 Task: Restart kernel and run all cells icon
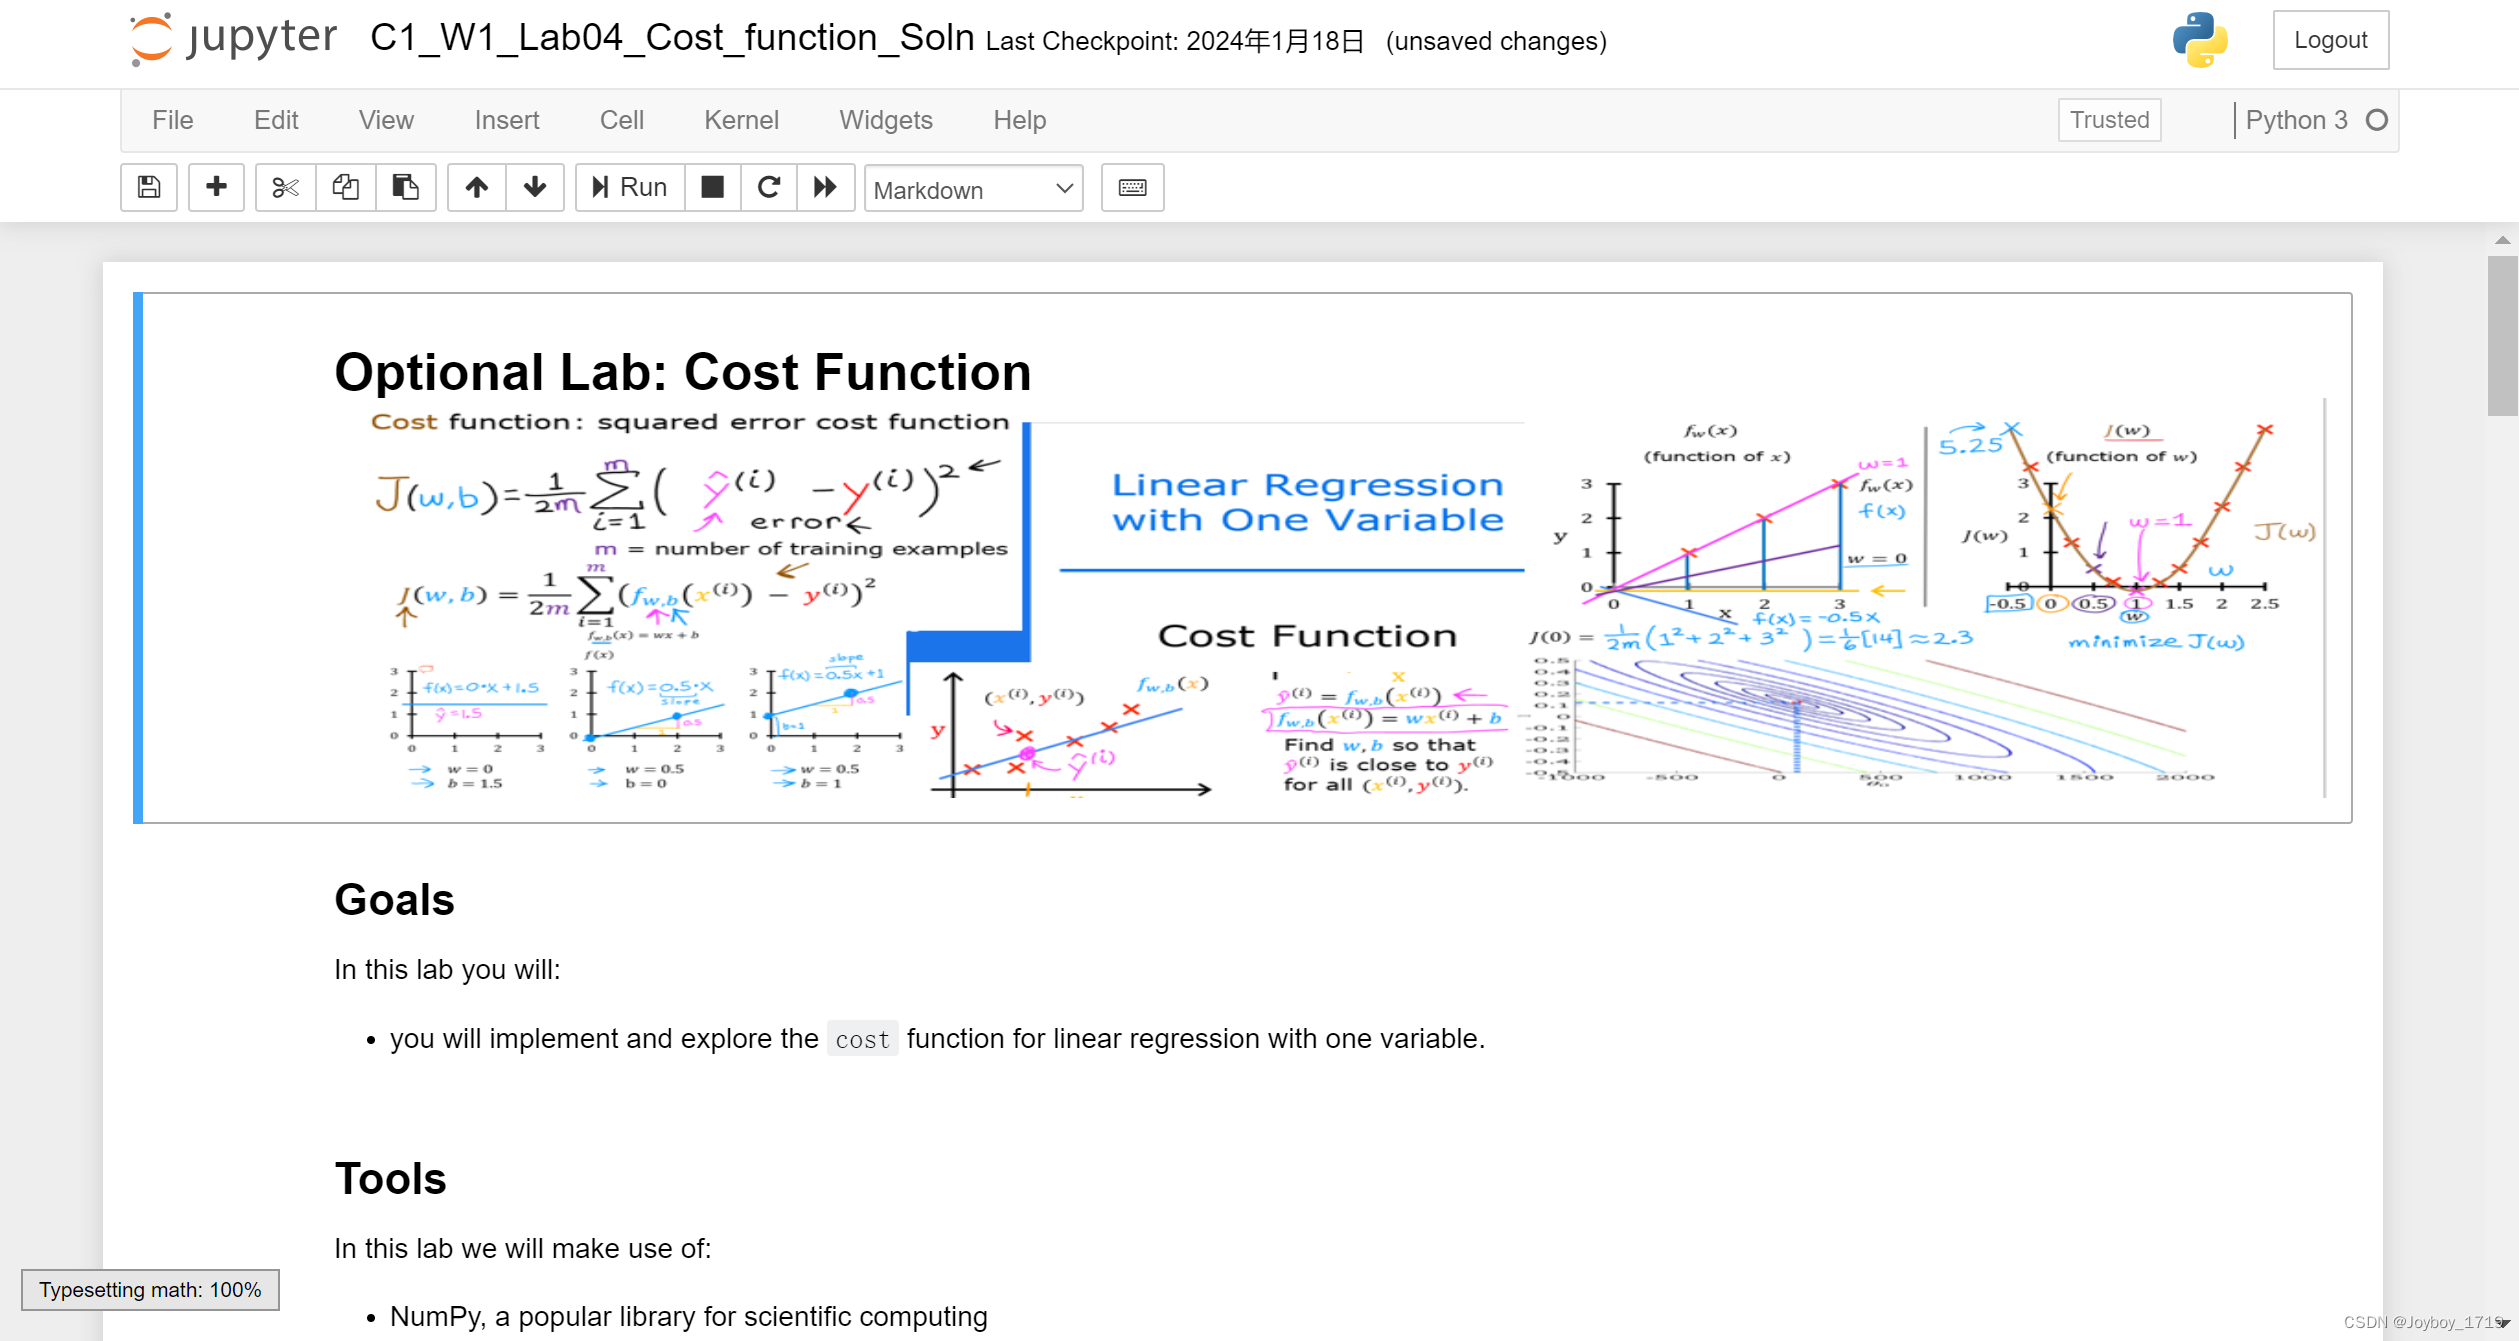825,187
